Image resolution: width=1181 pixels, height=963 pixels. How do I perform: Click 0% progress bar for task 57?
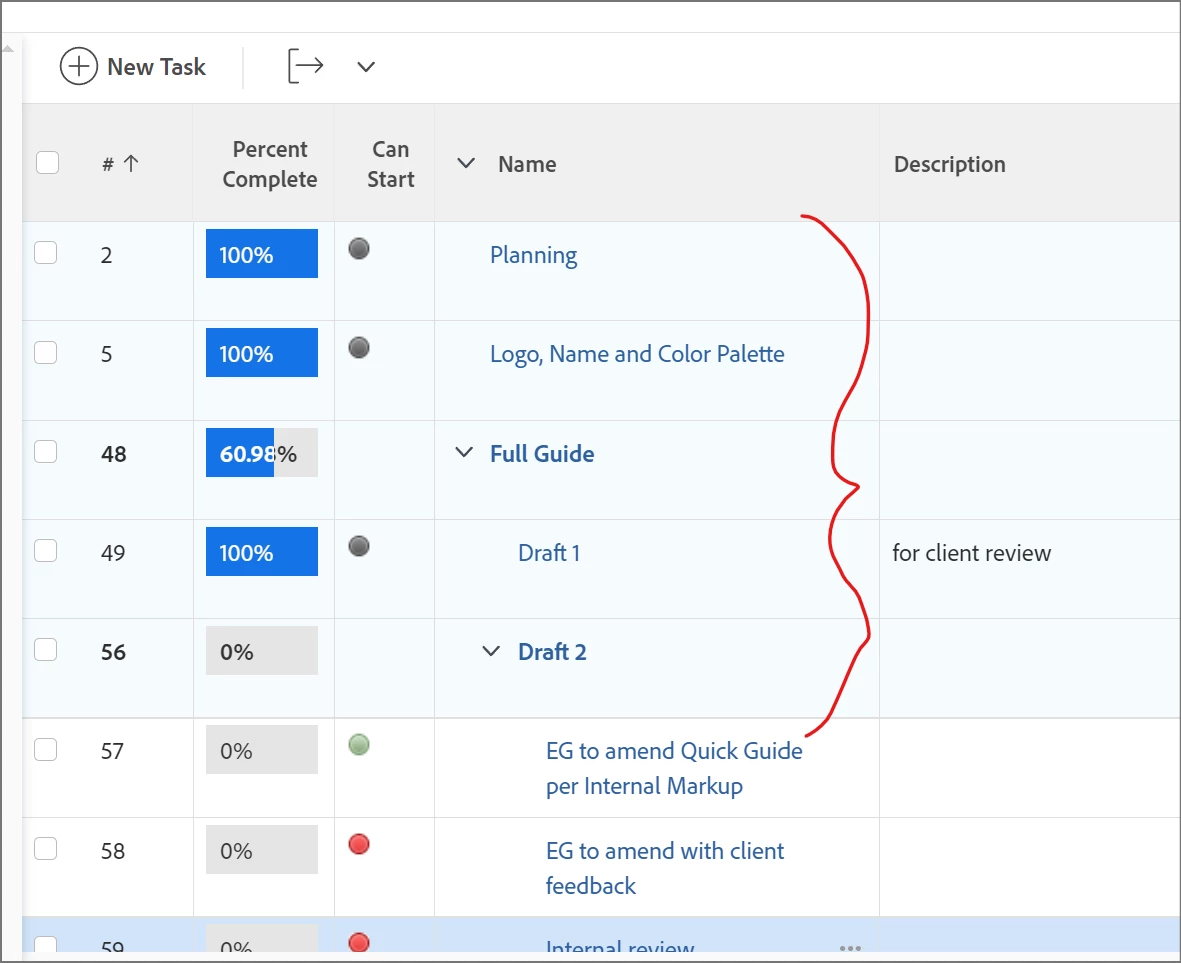click(x=261, y=750)
